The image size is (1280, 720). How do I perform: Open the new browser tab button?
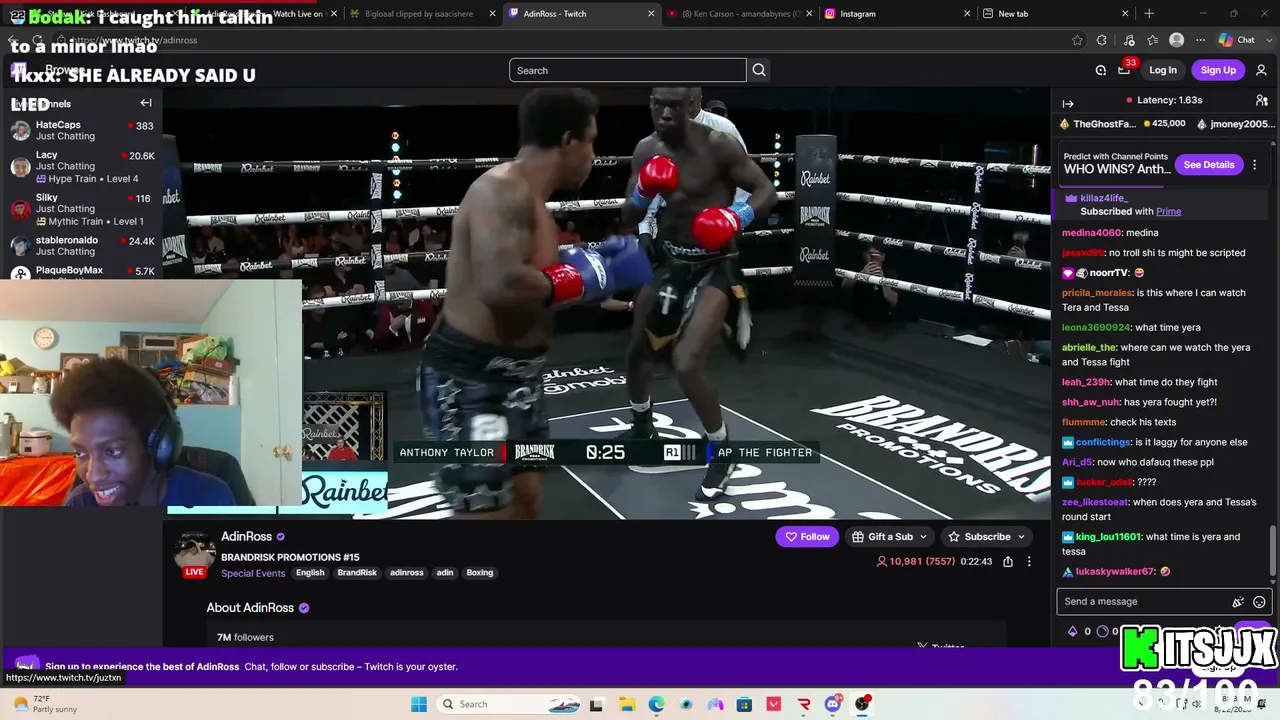1149,14
